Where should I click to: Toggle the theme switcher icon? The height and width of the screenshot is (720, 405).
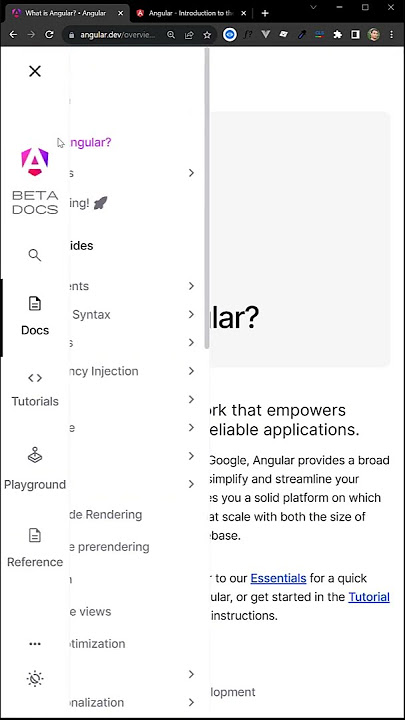click(x=35, y=678)
